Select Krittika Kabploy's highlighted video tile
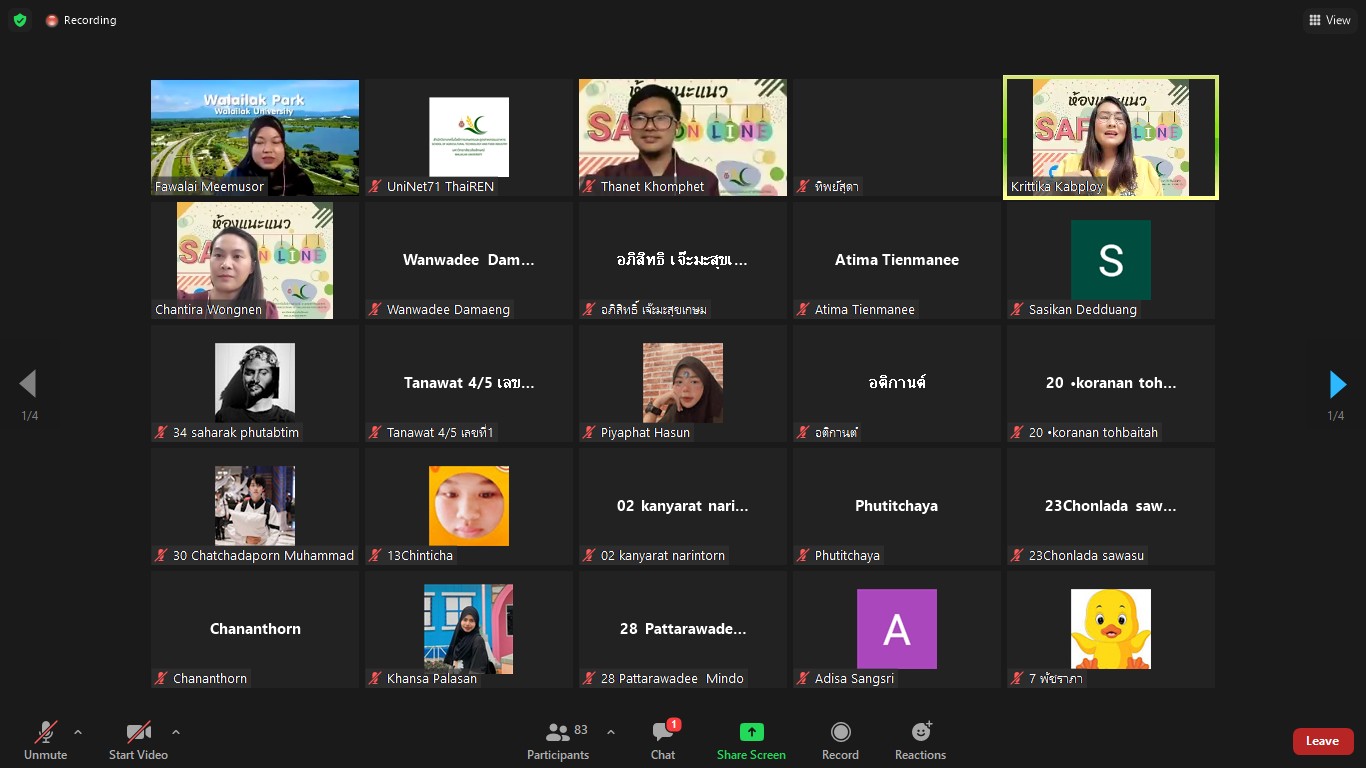The image size is (1366, 768). point(1110,137)
